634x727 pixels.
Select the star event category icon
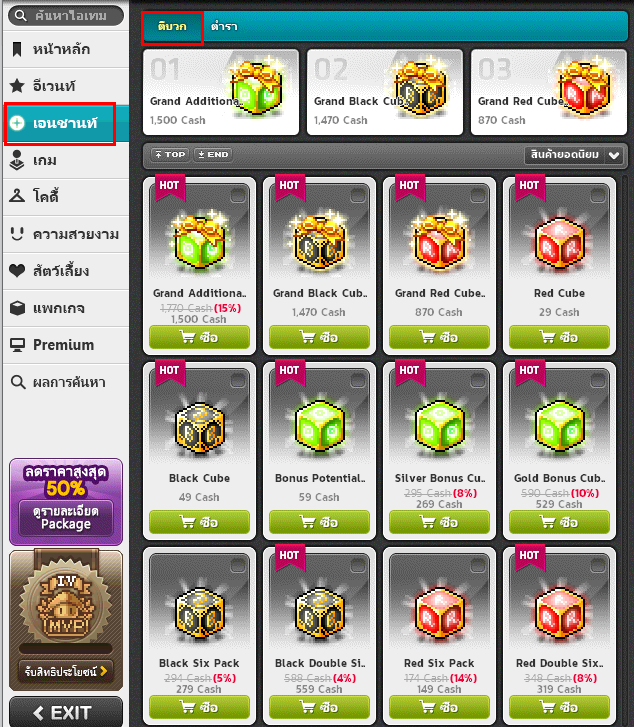coord(17,85)
